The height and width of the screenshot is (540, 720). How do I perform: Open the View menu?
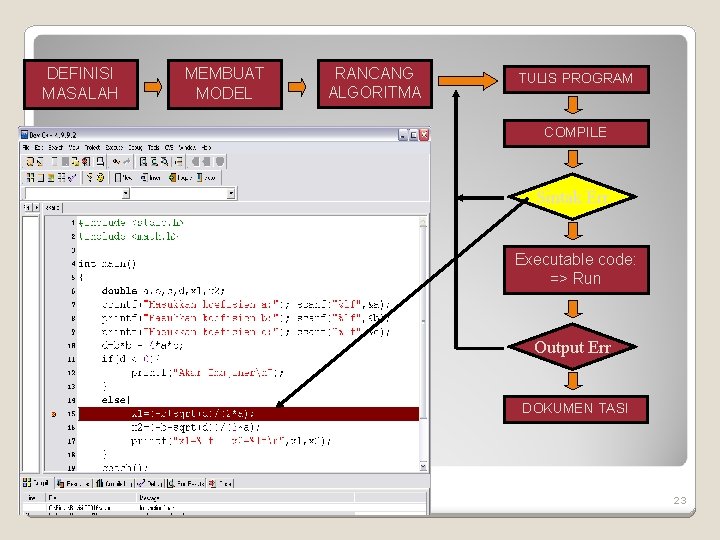tap(74, 147)
